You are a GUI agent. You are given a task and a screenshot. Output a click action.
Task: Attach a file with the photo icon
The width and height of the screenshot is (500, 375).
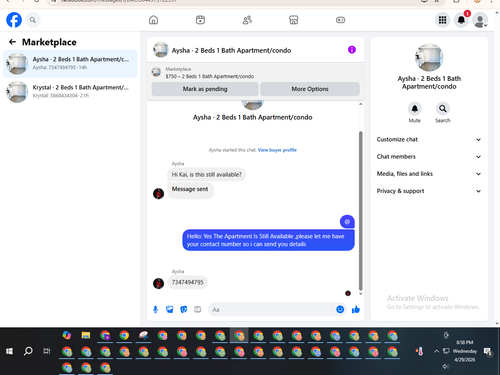170,310
